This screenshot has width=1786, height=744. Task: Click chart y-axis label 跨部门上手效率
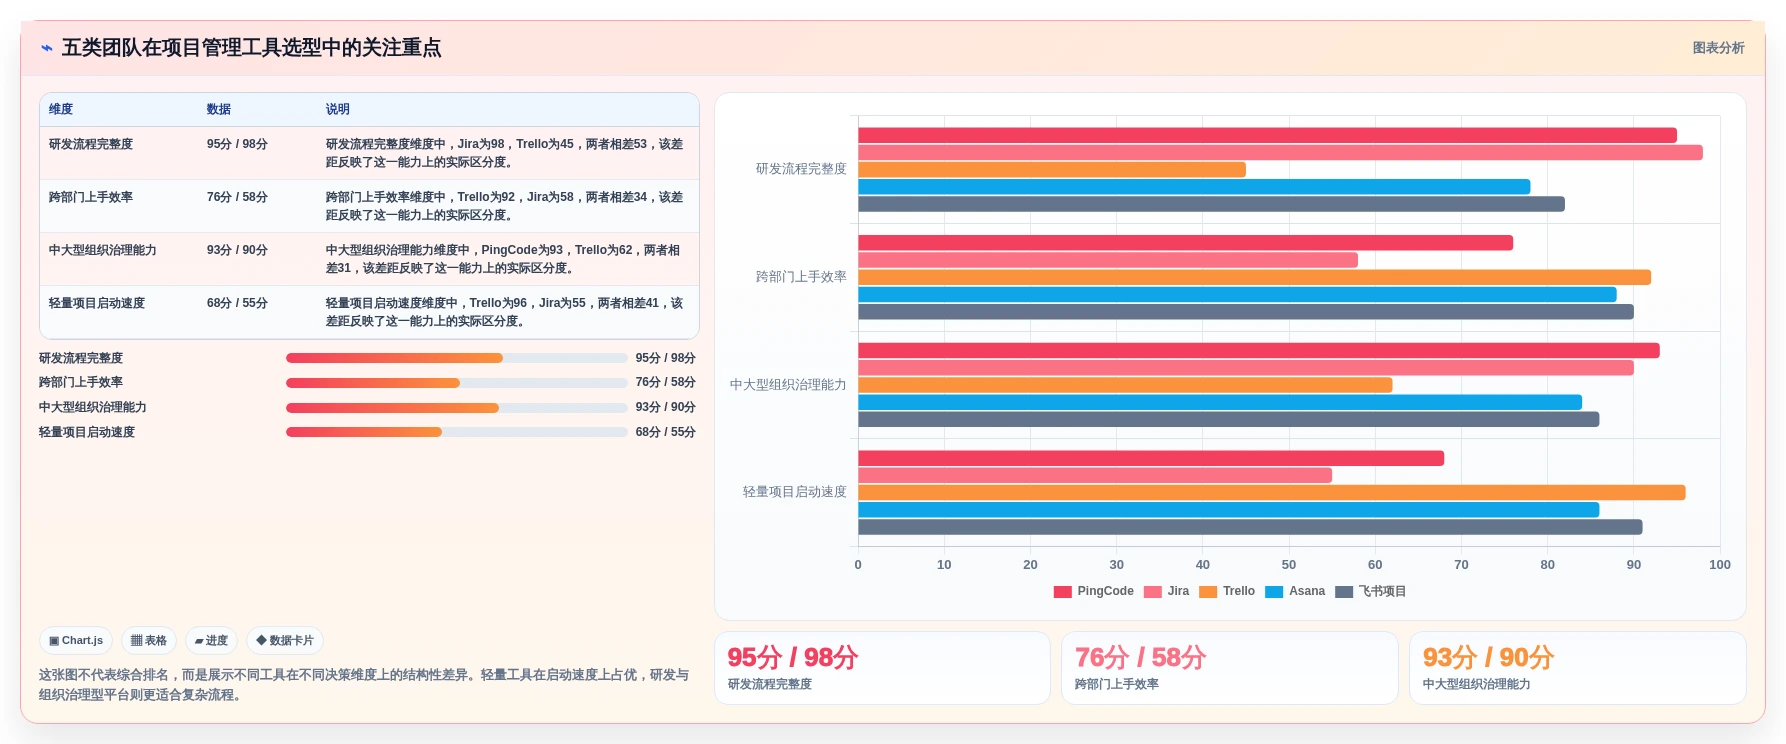tap(801, 277)
